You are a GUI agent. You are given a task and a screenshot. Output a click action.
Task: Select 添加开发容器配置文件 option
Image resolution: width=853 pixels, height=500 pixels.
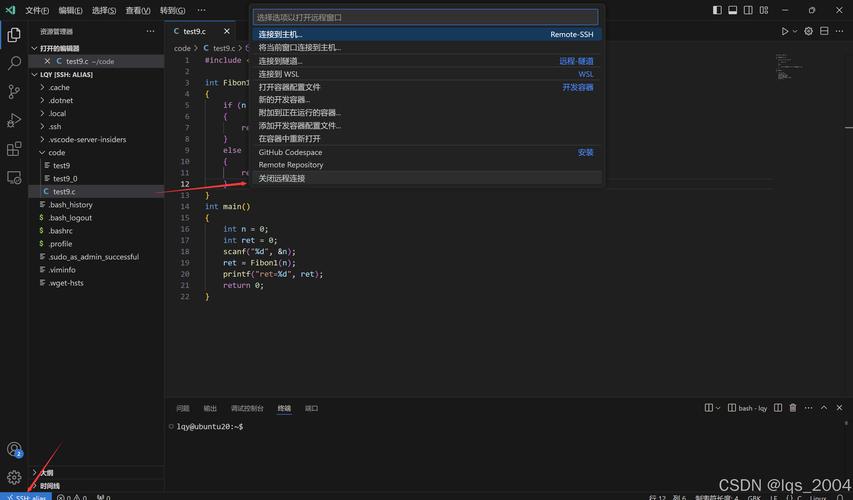tap(426, 126)
